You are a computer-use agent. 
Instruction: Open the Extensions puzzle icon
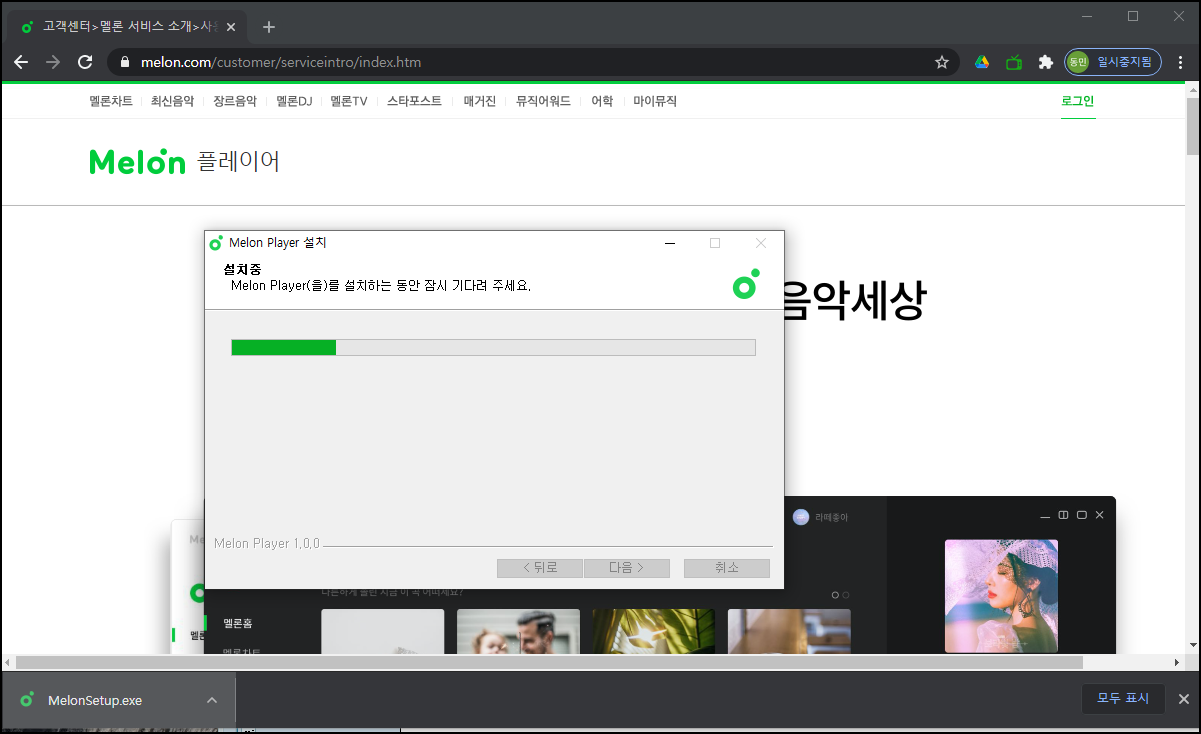point(1046,62)
